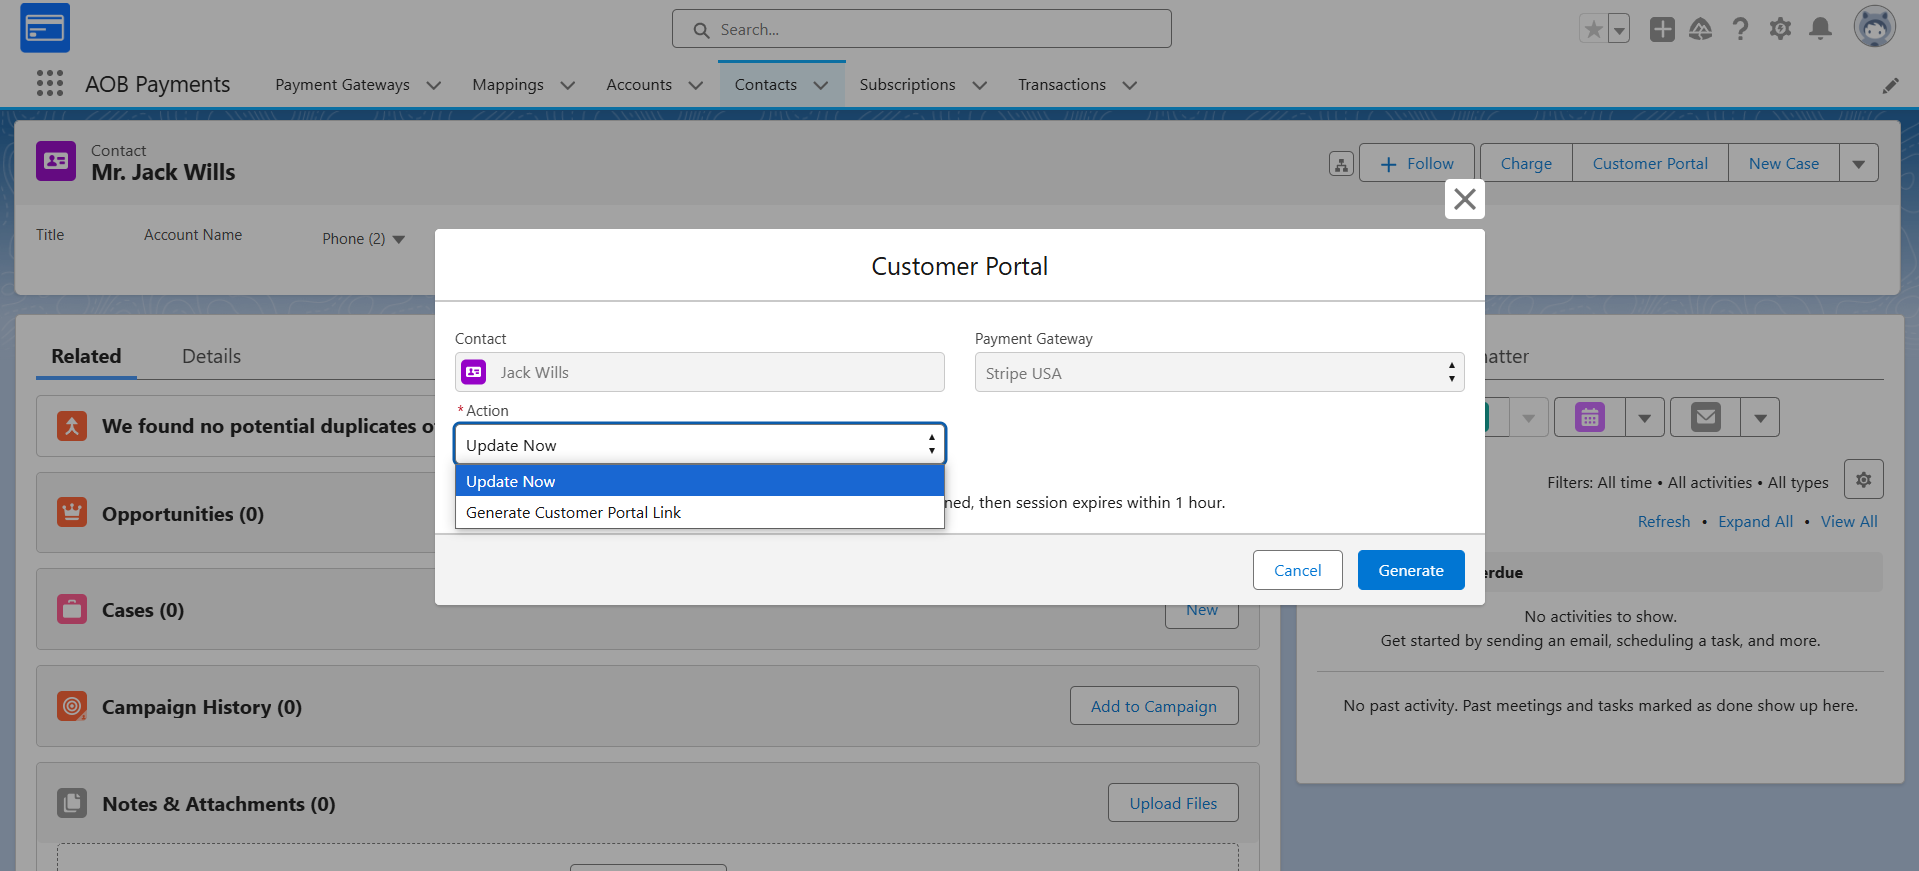The height and width of the screenshot is (871, 1919).
Task: Click the Opportunities crown icon
Action: coord(72,513)
